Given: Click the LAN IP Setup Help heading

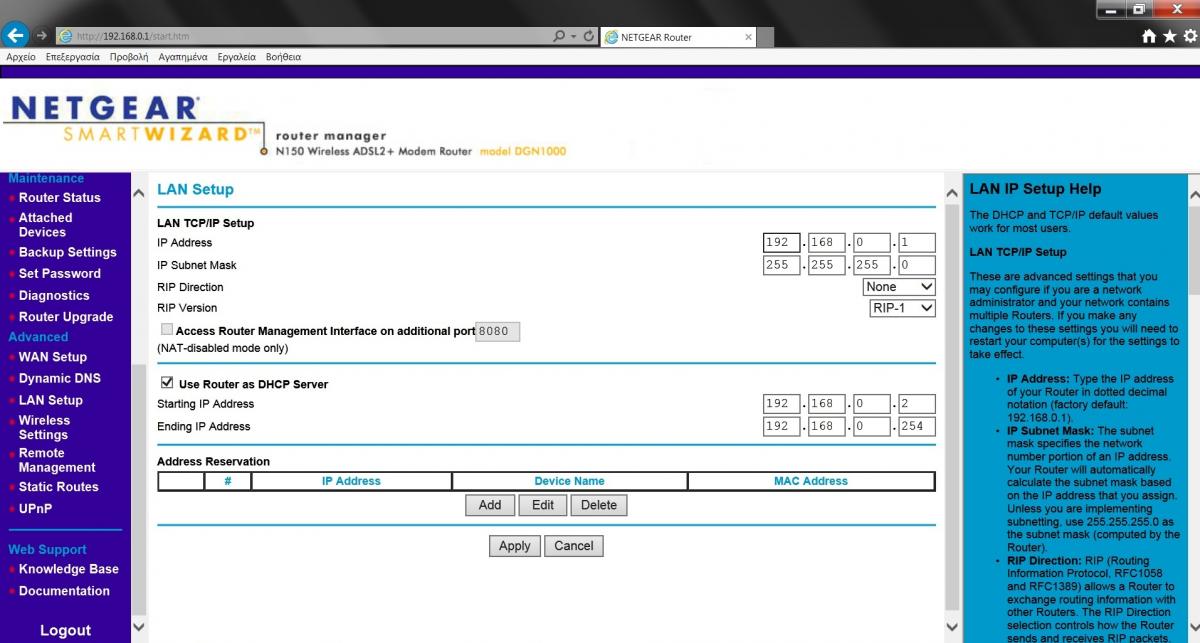Looking at the screenshot, I should (1035, 189).
